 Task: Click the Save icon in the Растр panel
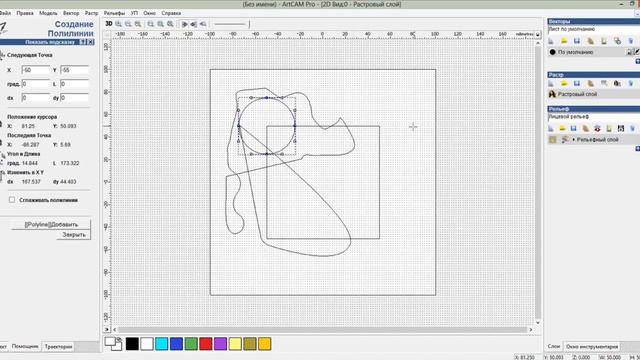pos(577,83)
